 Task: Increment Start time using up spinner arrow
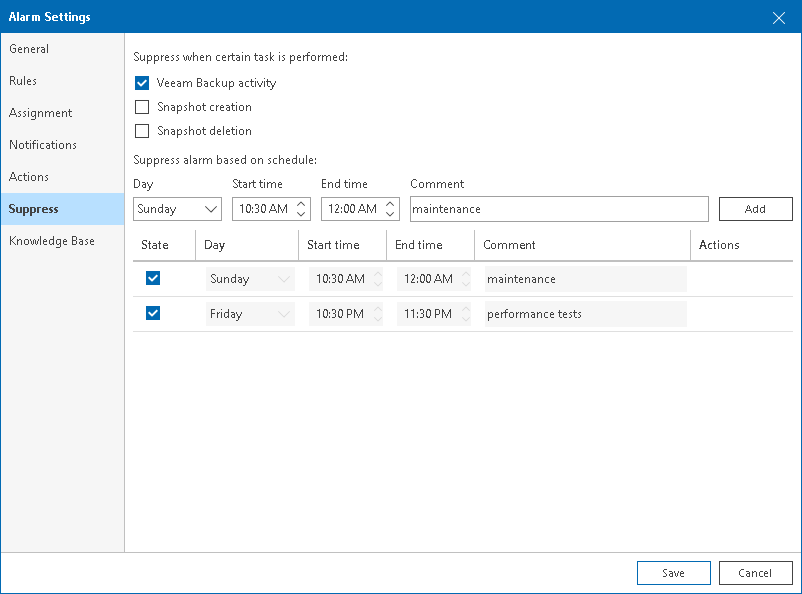[300, 204]
